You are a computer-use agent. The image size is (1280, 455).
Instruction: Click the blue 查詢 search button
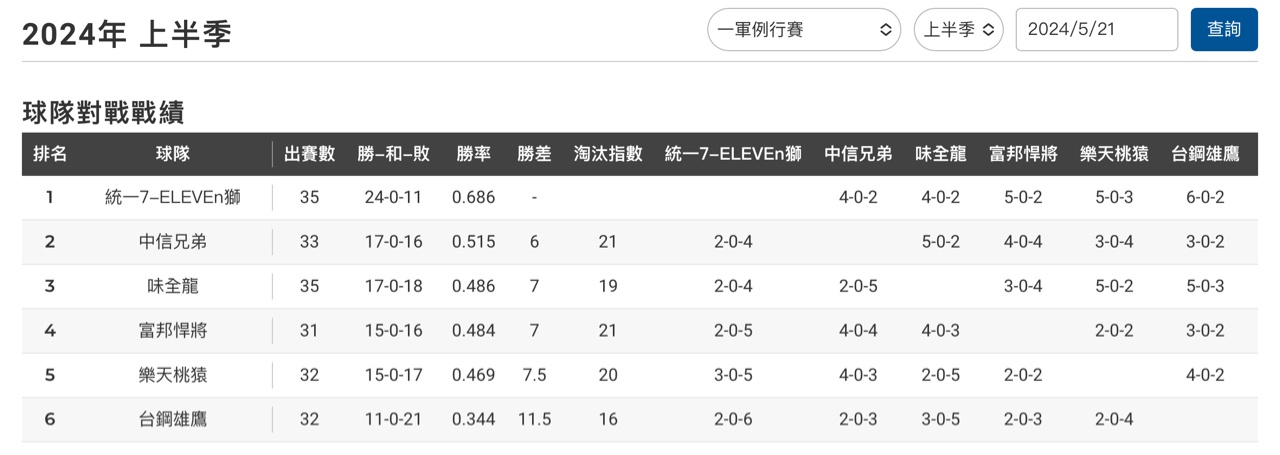1224,30
